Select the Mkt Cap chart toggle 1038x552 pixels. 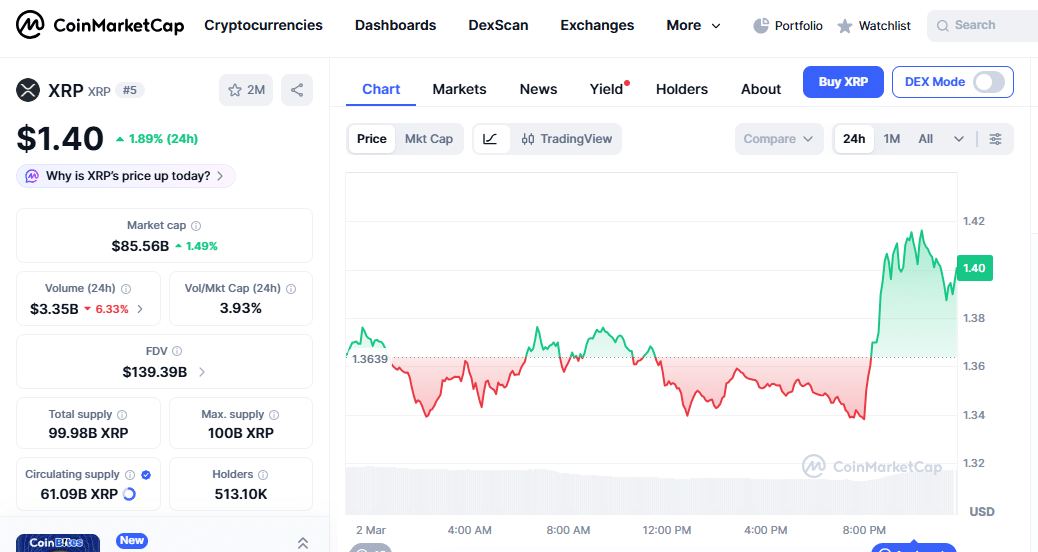pos(429,139)
